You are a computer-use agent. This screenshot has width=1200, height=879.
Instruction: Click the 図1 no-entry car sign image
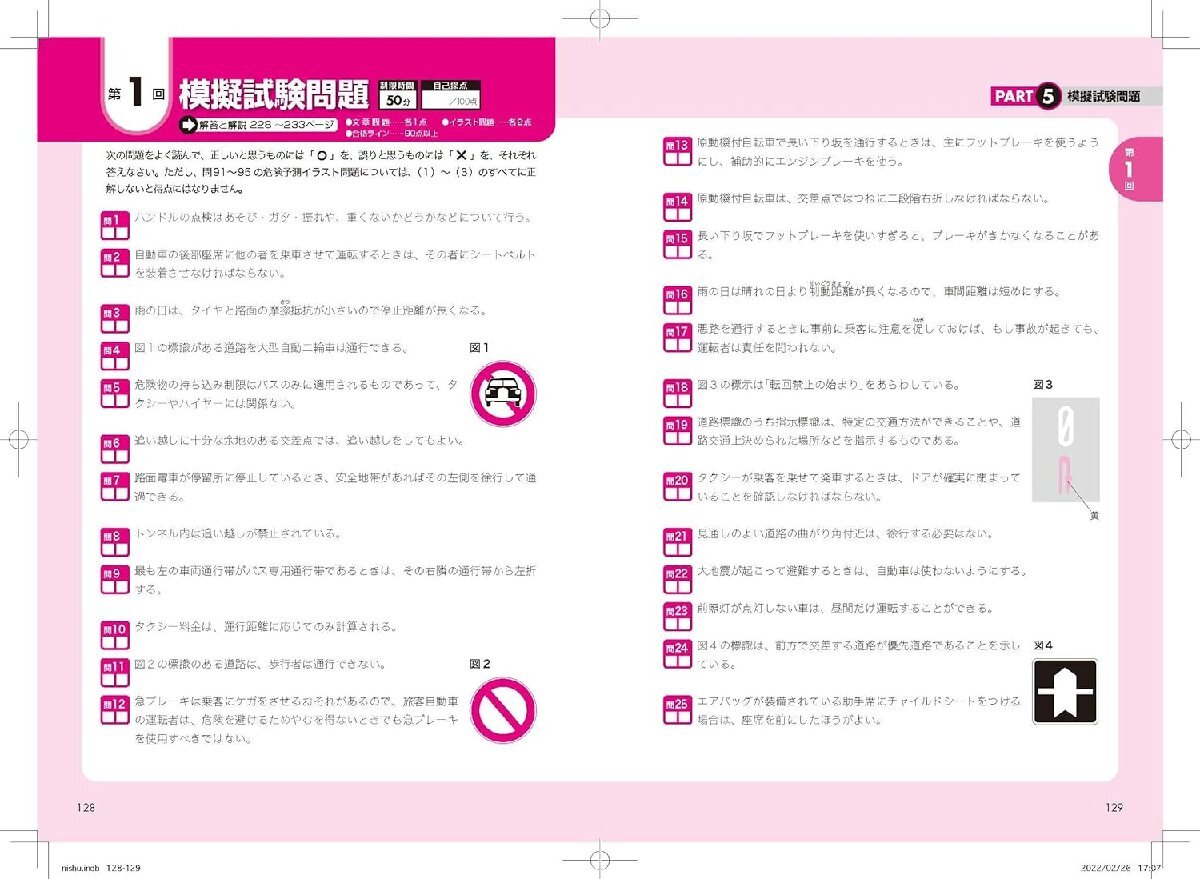(x=504, y=394)
